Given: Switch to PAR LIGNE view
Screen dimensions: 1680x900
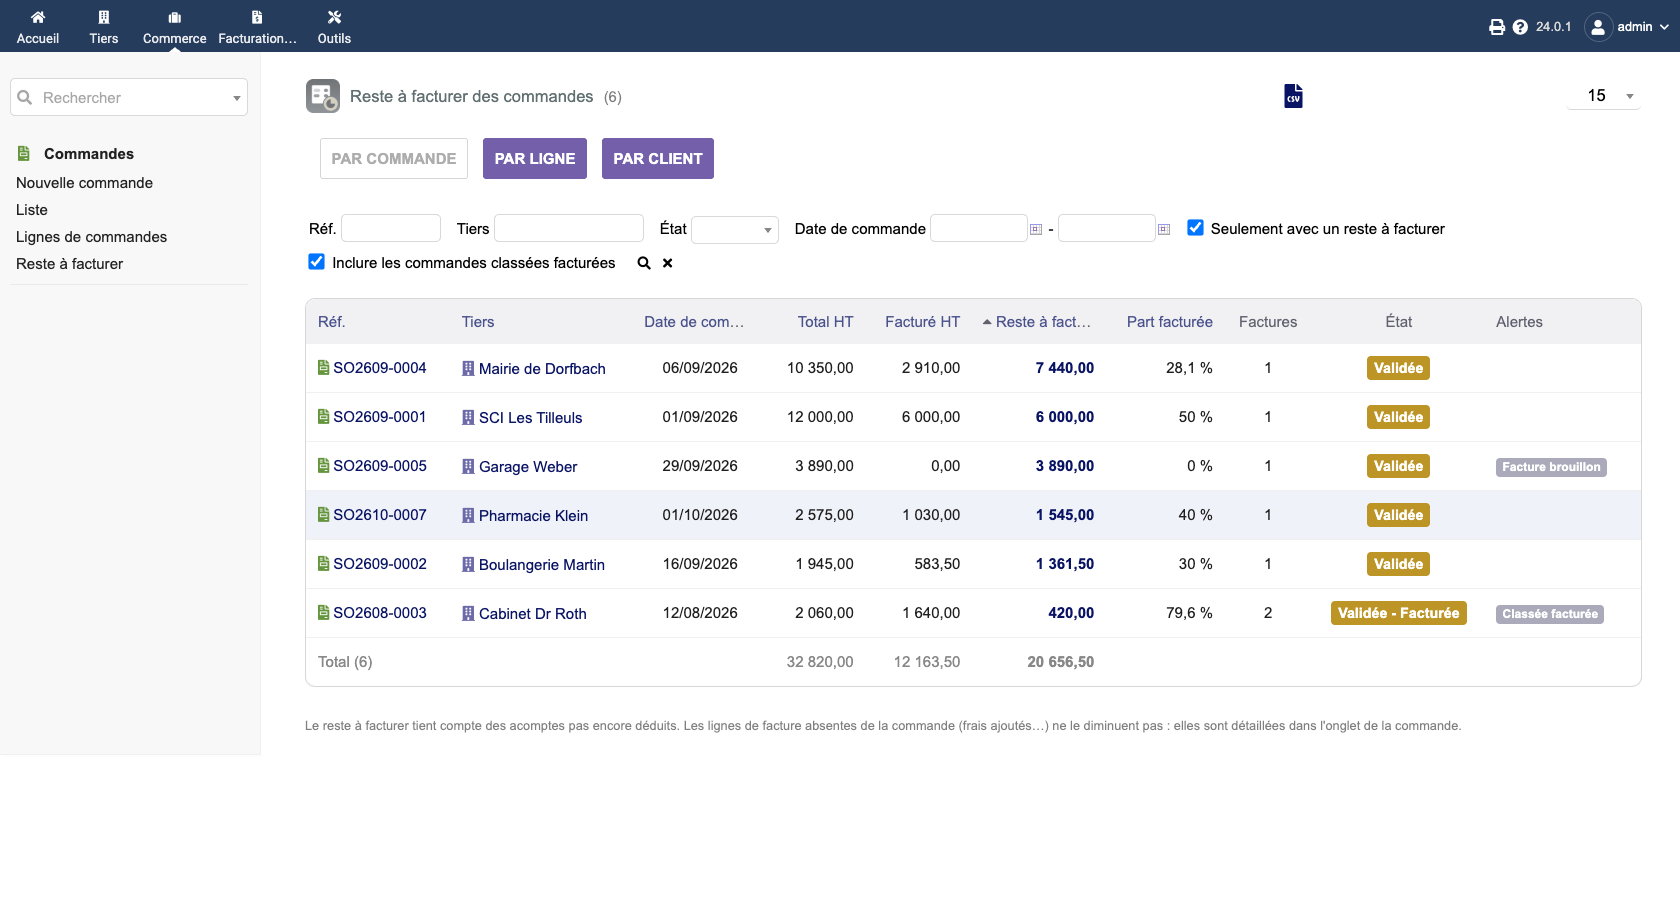Looking at the screenshot, I should pos(535,159).
